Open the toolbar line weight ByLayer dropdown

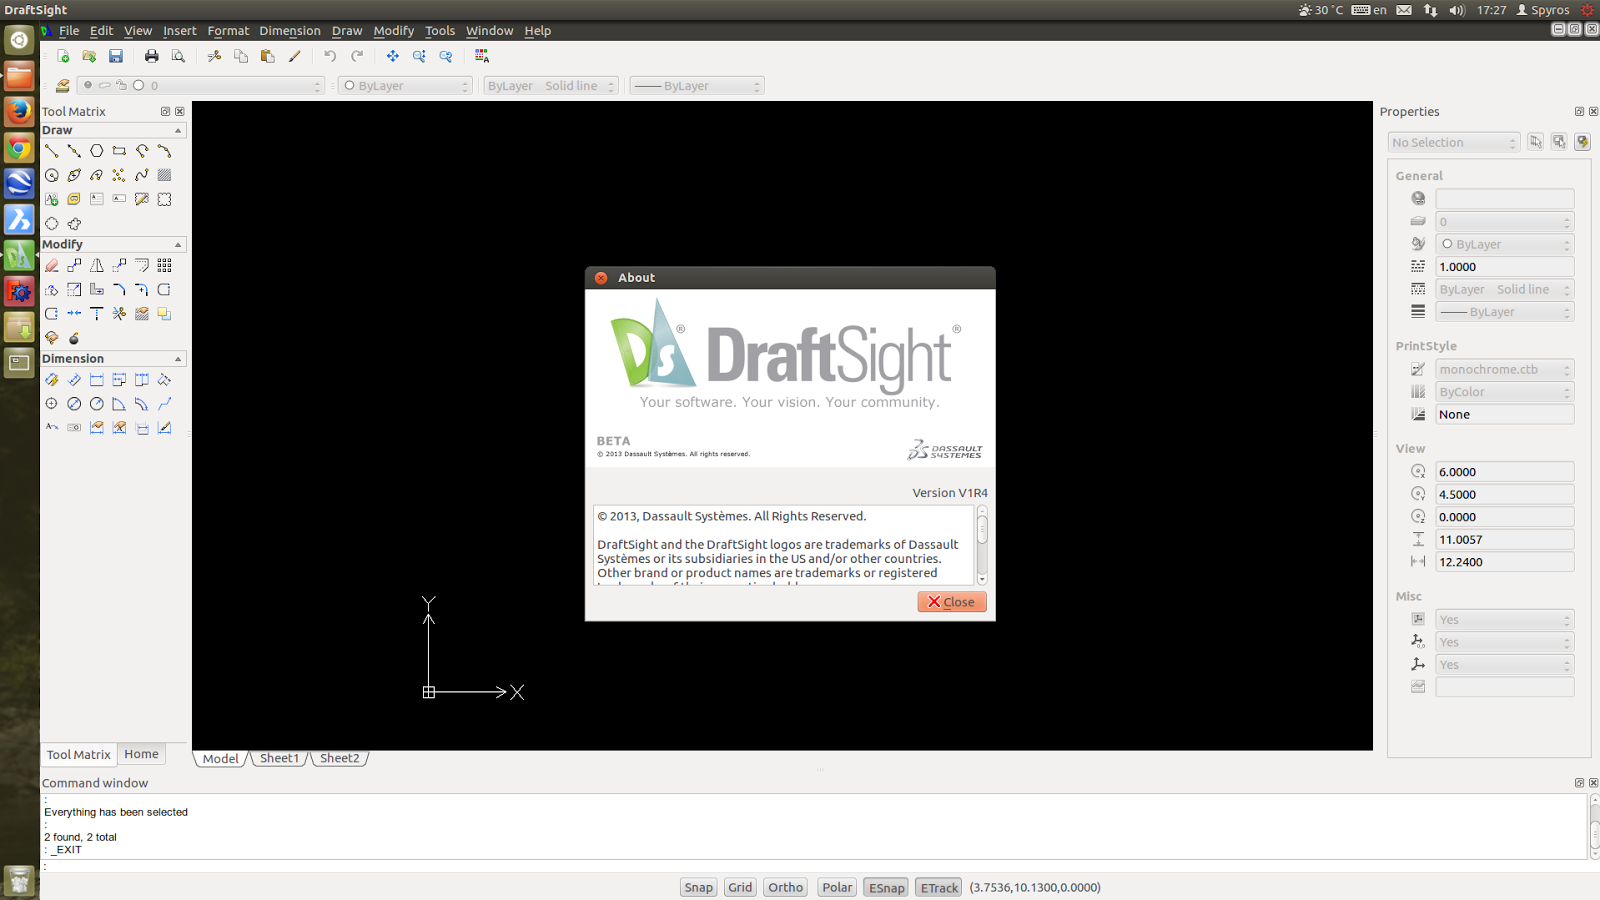click(697, 86)
